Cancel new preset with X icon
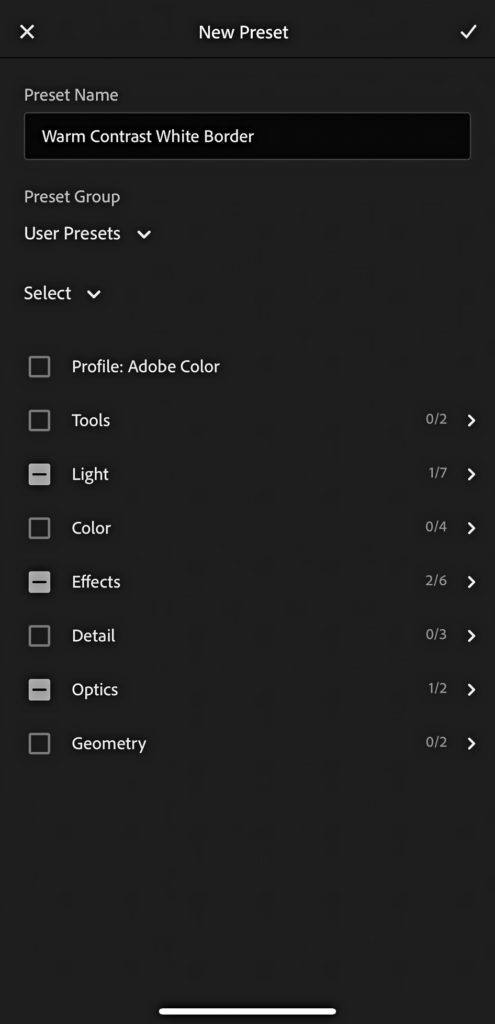Image resolution: width=495 pixels, height=1024 pixels. [x=27, y=32]
